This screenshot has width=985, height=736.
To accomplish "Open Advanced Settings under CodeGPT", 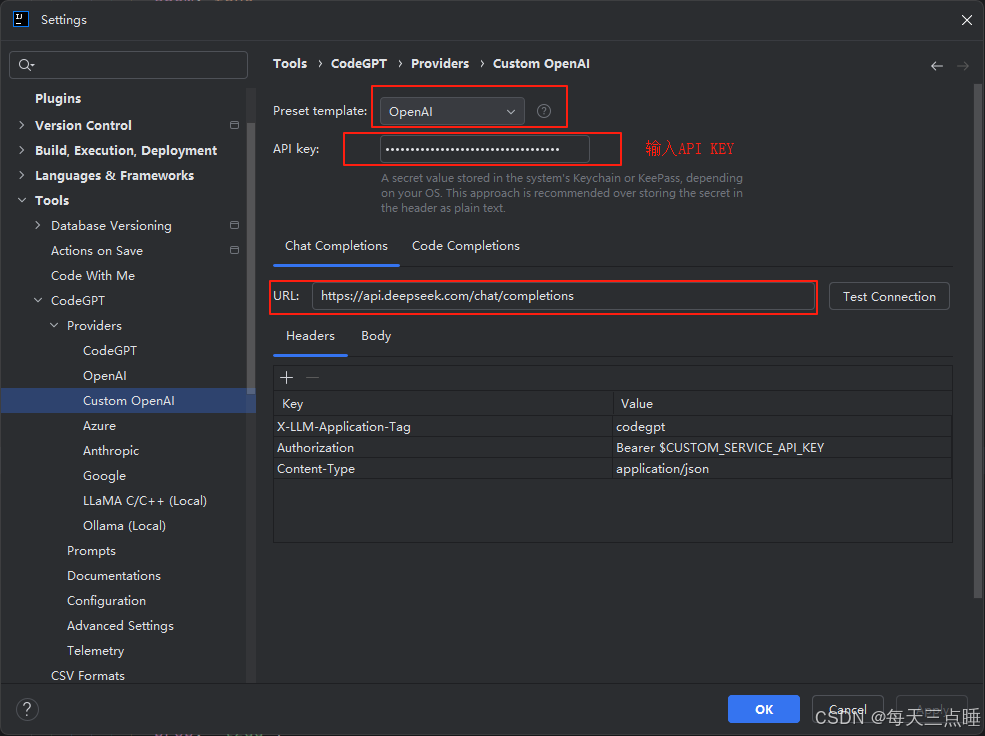I will [x=120, y=626].
